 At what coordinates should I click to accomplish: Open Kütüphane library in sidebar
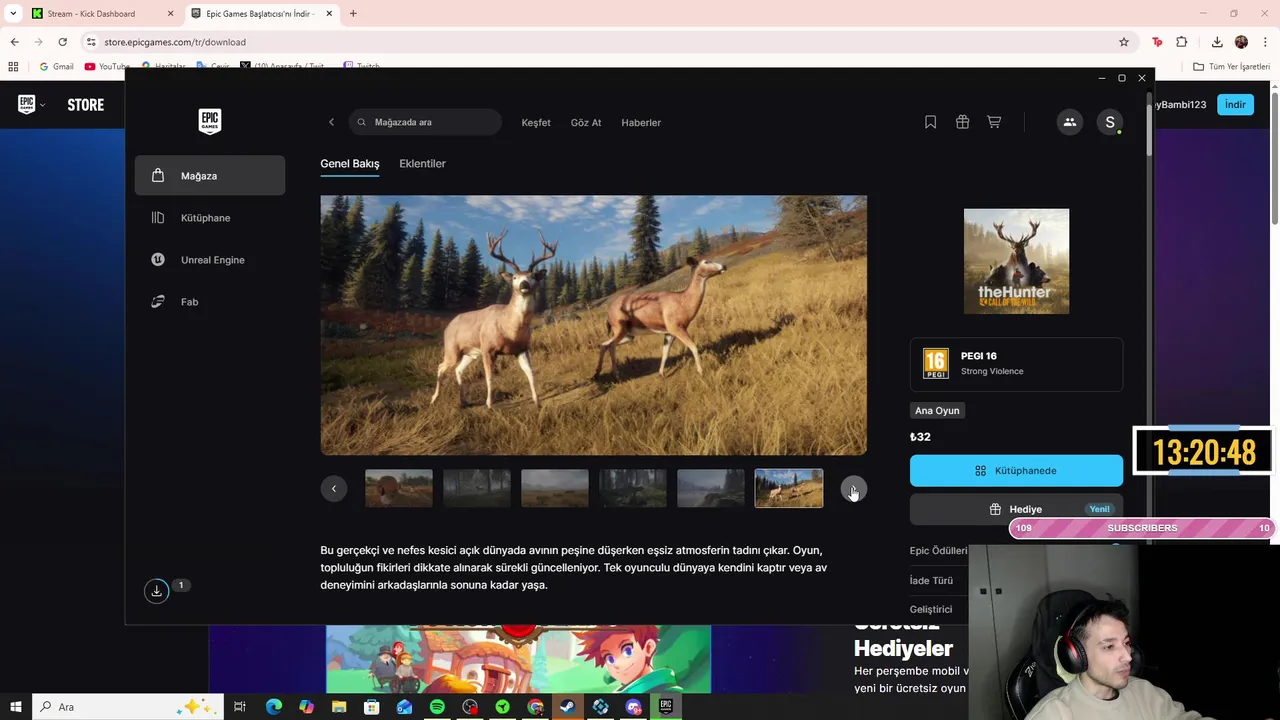pos(210,218)
